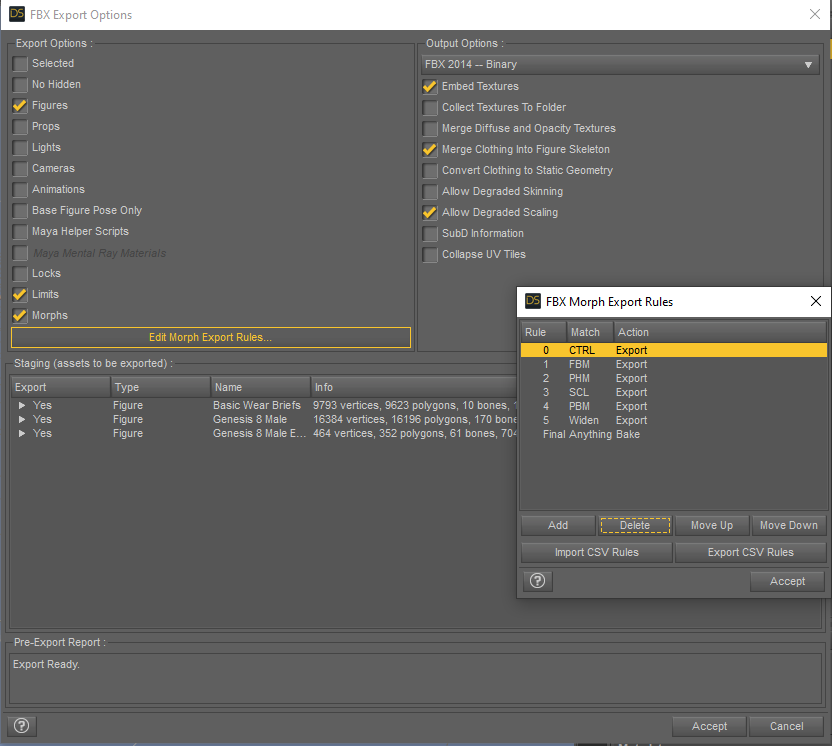Add a new morph export rule
Image resolution: width=832 pixels, height=746 pixels.
558,525
